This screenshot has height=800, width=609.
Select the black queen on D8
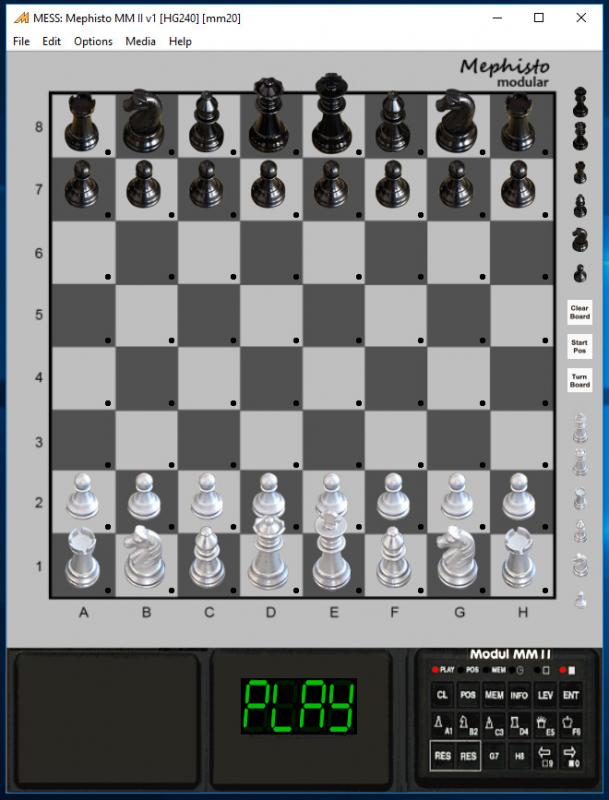pos(268,116)
